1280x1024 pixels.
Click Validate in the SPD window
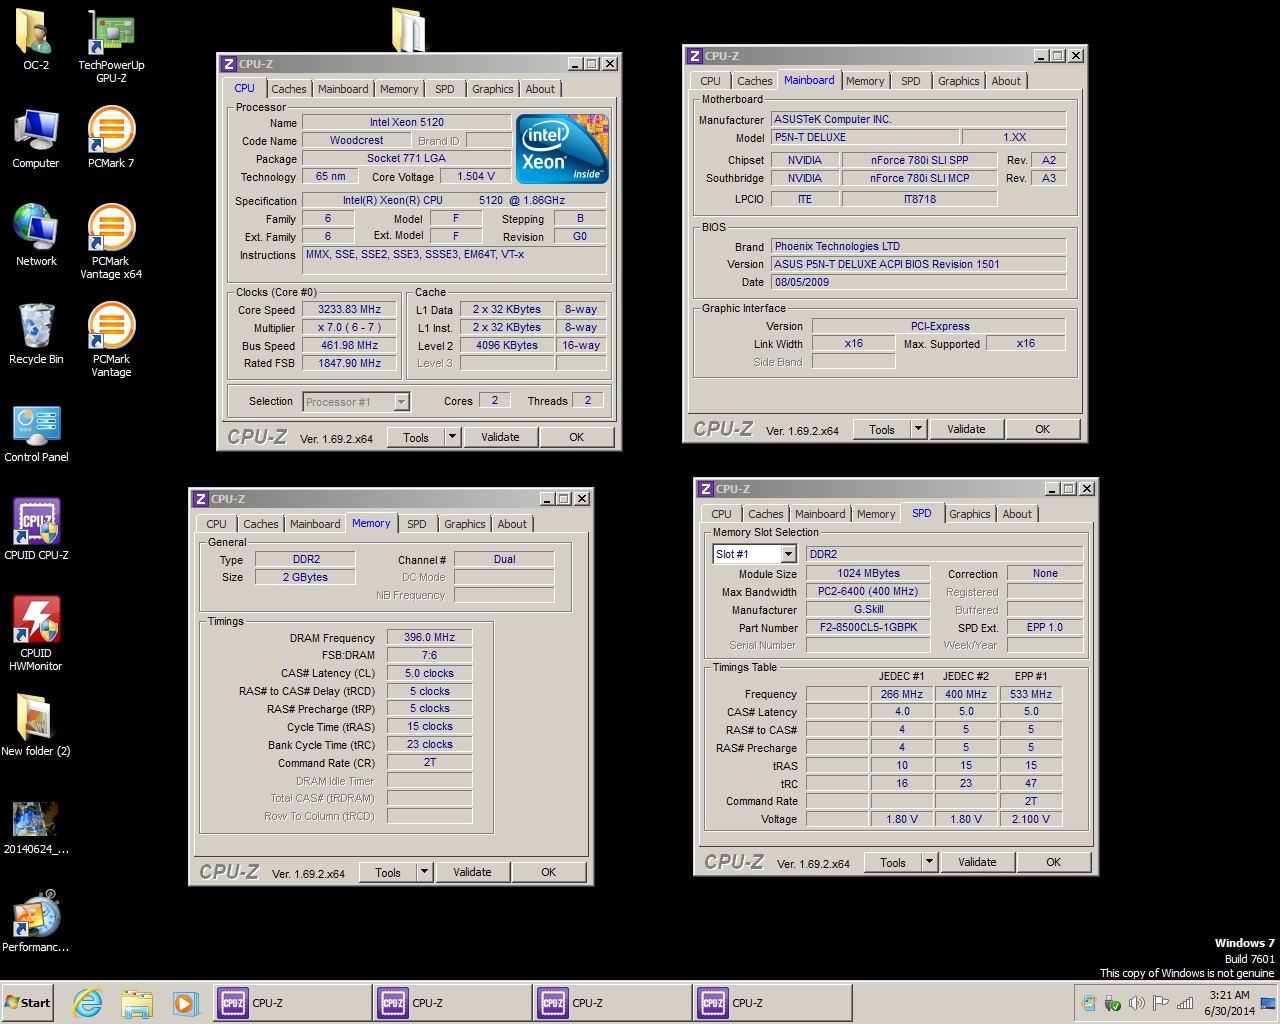[977, 862]
